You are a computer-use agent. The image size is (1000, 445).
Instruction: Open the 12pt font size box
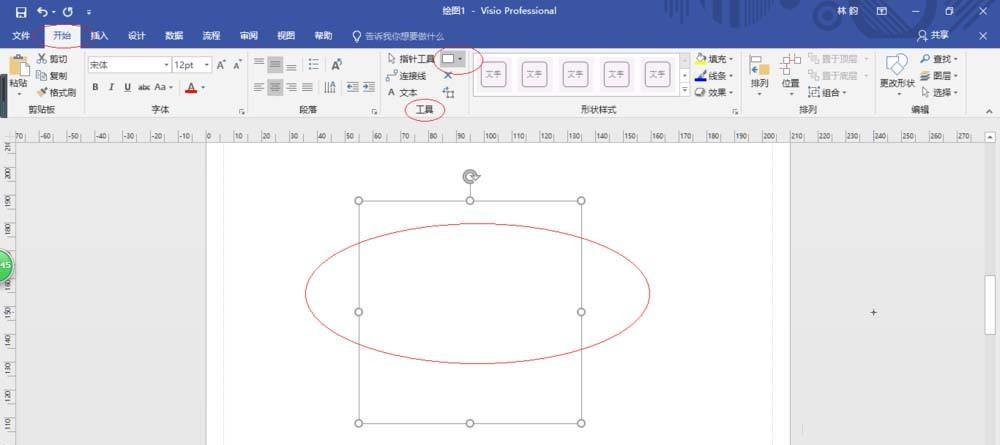pyautogui.click(x=192, y=65)
